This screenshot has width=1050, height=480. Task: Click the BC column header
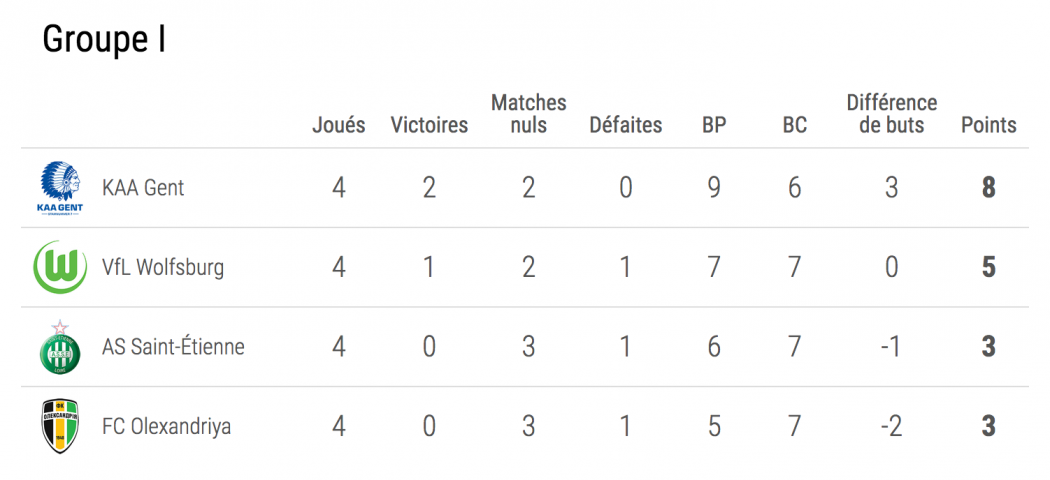coord(795,125)
